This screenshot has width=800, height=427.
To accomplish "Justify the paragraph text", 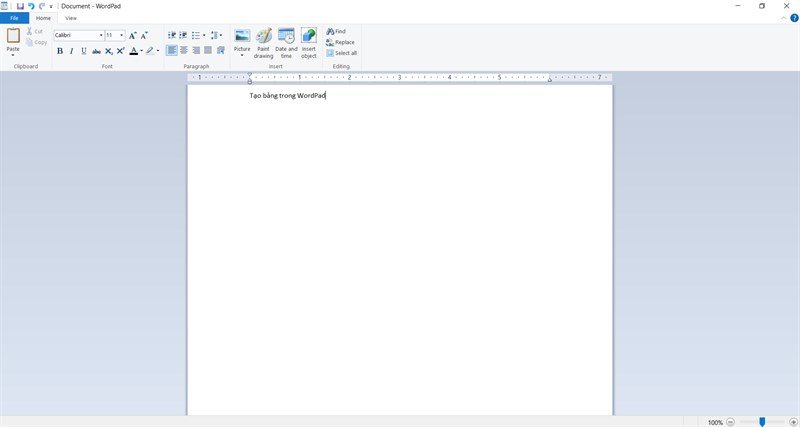I will pos(208,50).
